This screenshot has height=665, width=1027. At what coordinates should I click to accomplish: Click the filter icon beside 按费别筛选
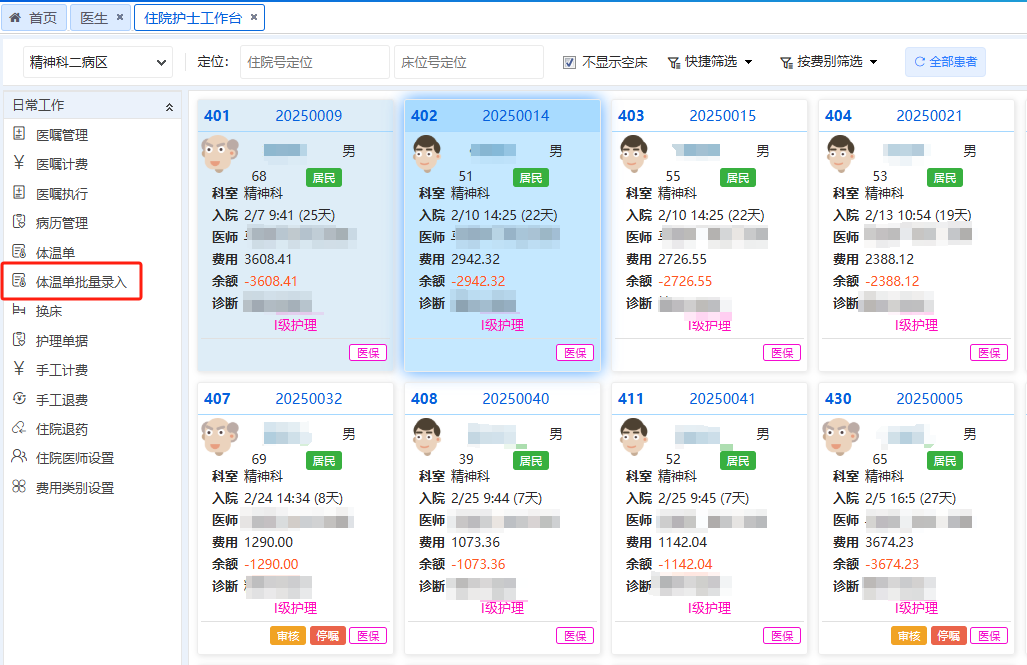pyautogui.click(x=786, y=62)
